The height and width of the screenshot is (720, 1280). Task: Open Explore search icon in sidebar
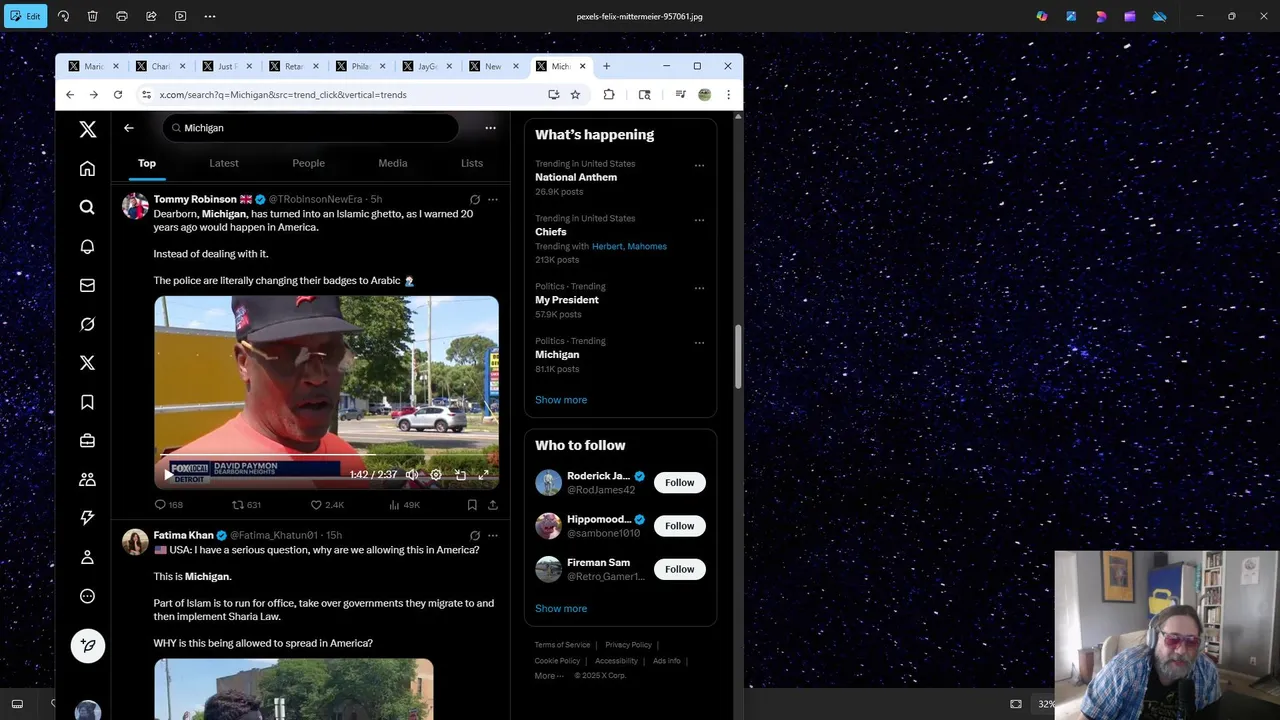[87, 207]
